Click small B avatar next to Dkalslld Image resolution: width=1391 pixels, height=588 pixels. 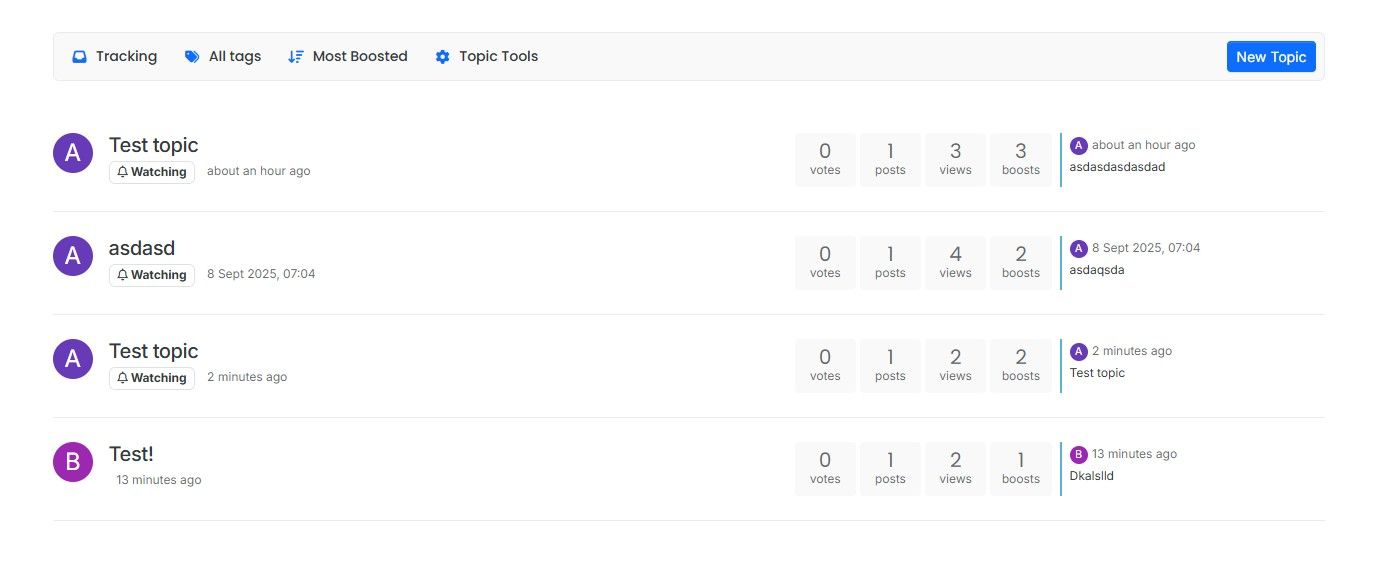click(1078, 455)
